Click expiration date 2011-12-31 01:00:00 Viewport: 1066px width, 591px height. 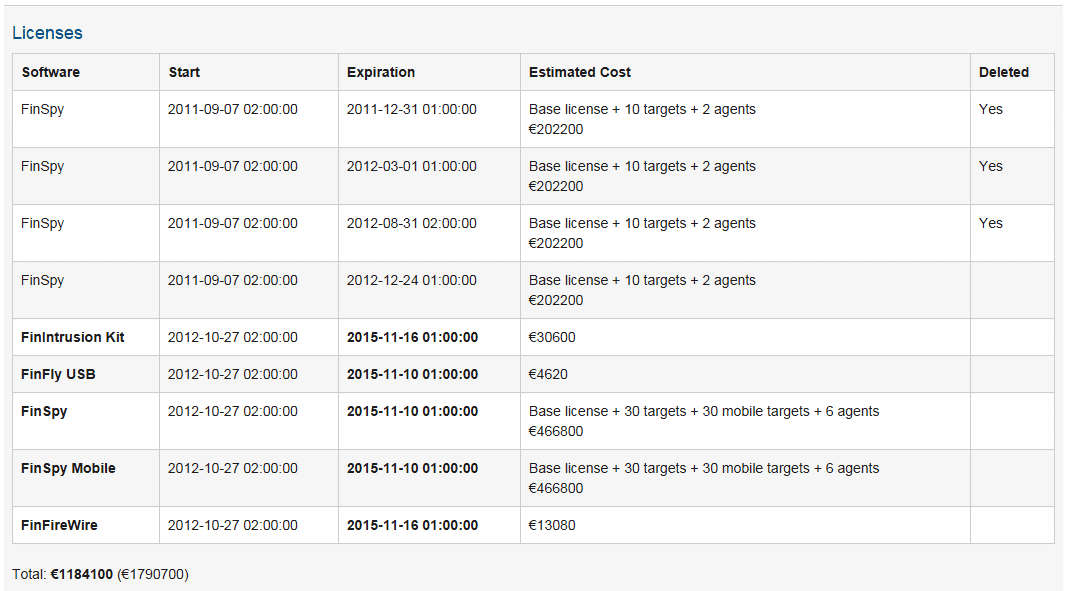(412, 109)
